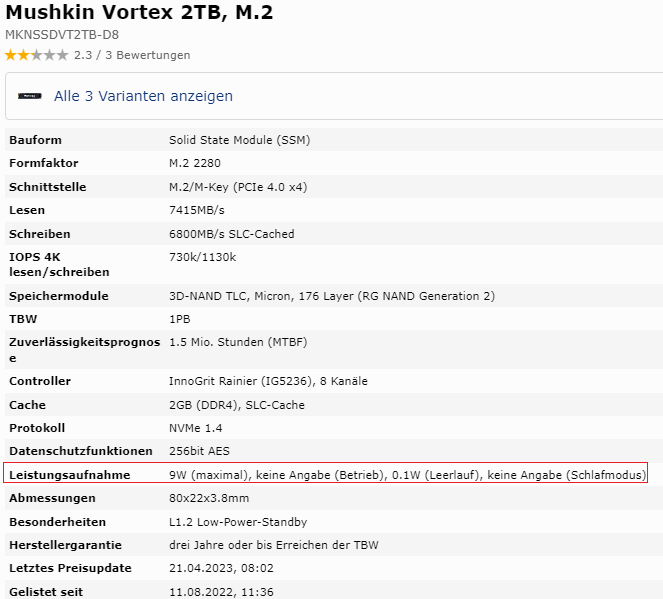Screen dimensions: 663x599
Task: Select the product title 'Mushkin Vortex 2TB, M.2'
Action: click(139, 12)
